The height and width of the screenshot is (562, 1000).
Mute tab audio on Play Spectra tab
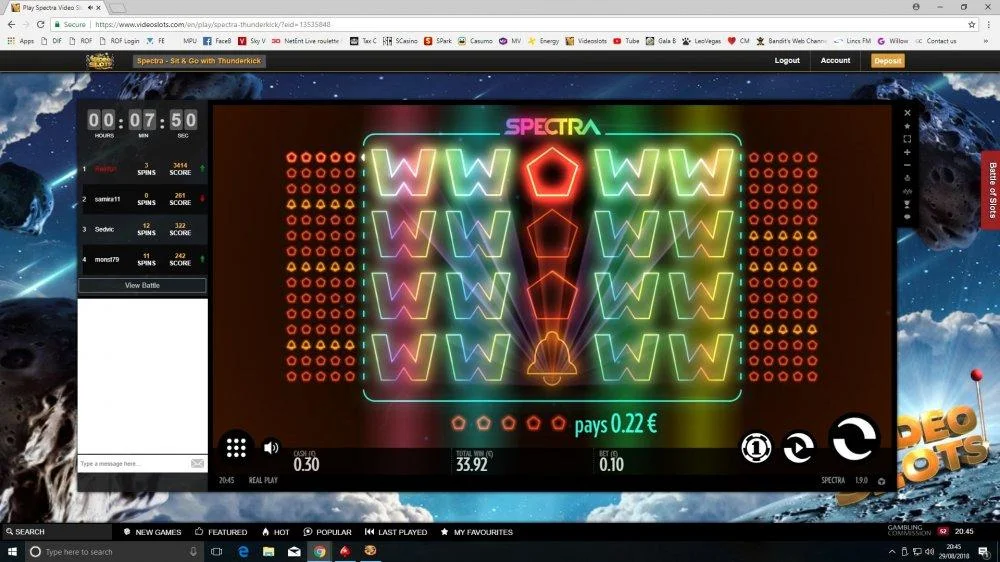(90, 8)
